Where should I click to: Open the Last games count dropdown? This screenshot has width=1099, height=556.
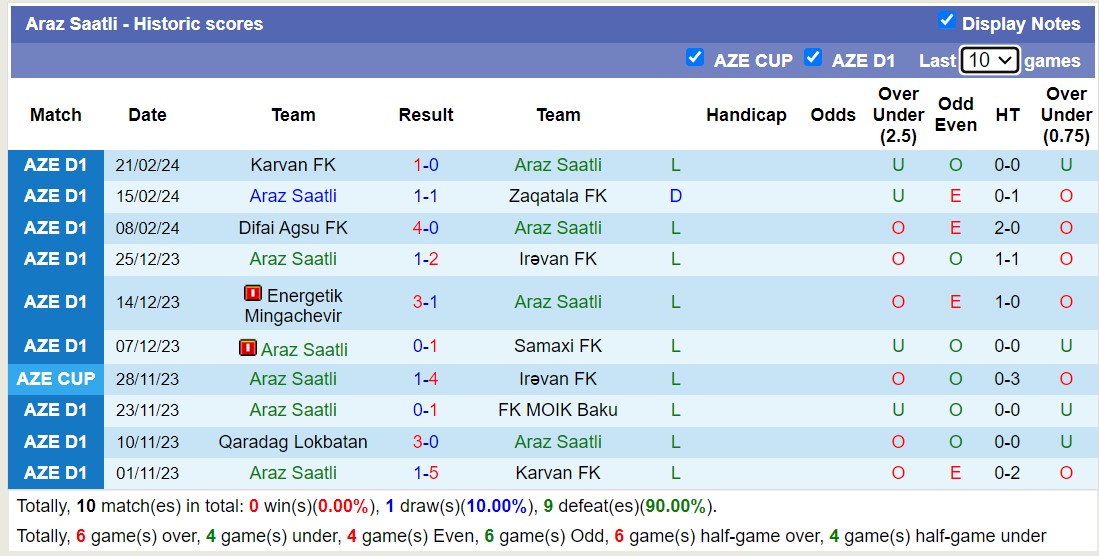coord(988,60)
